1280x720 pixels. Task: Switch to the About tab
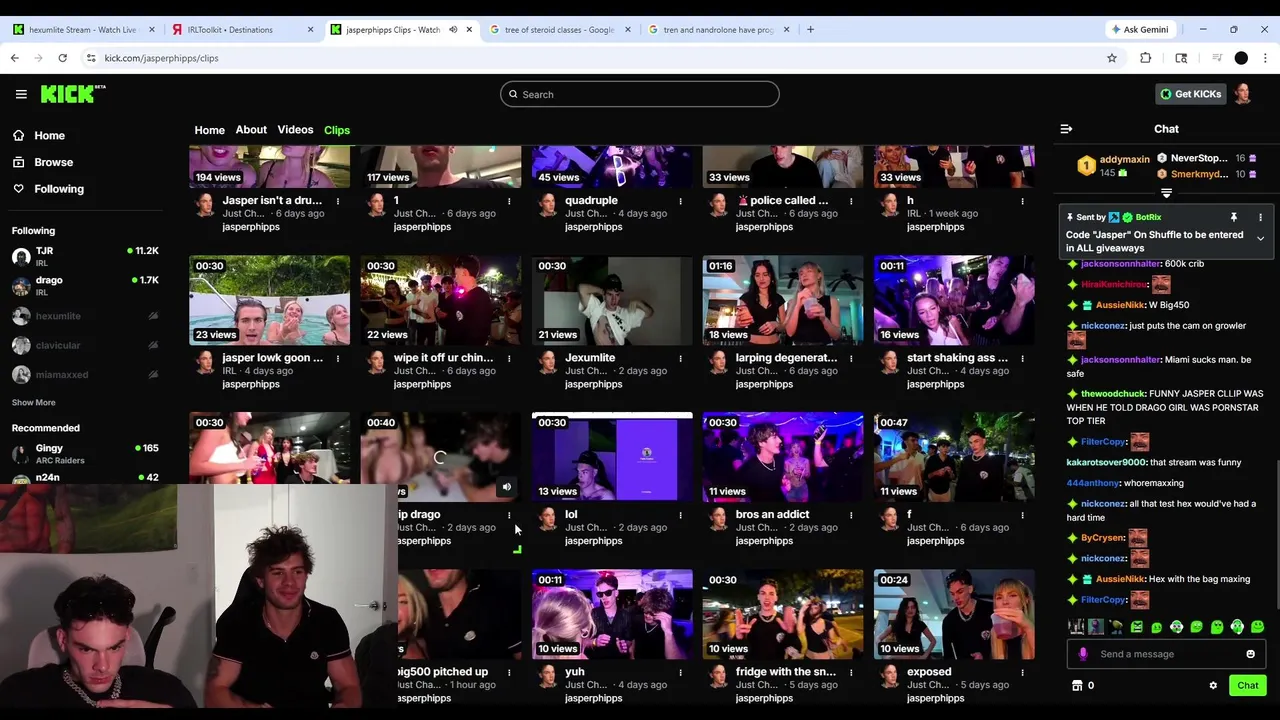click(251, 130)
